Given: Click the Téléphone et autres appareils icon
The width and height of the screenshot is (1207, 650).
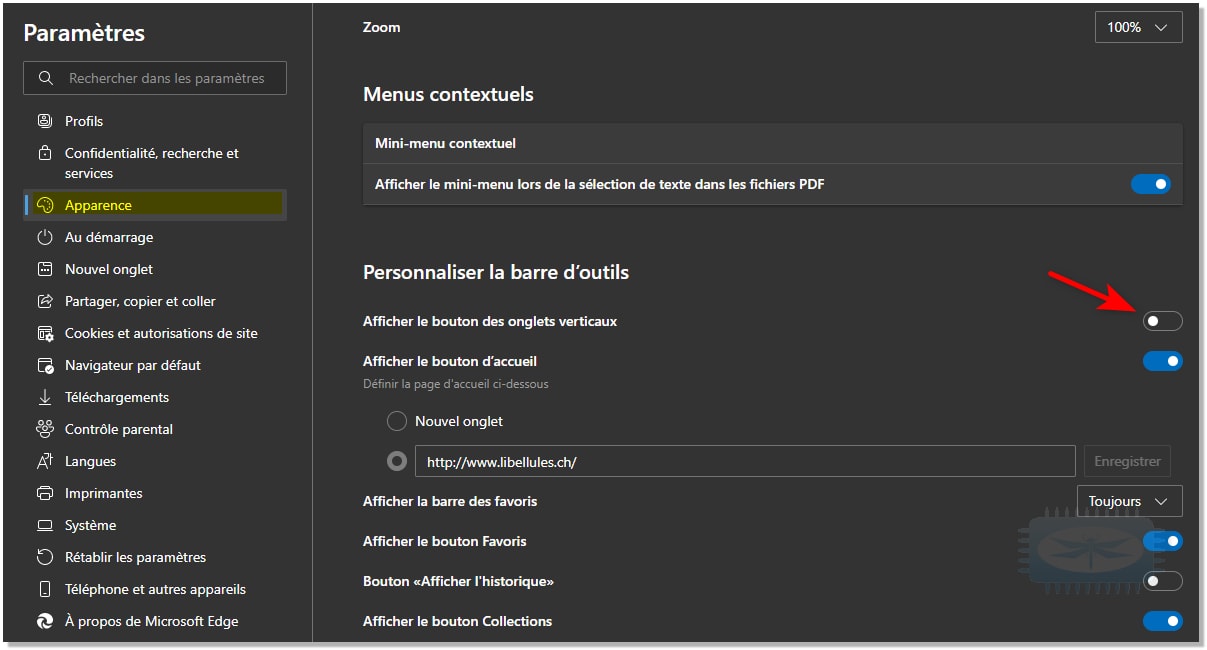Looking at the screenshot, I should [x=44, y=589].
